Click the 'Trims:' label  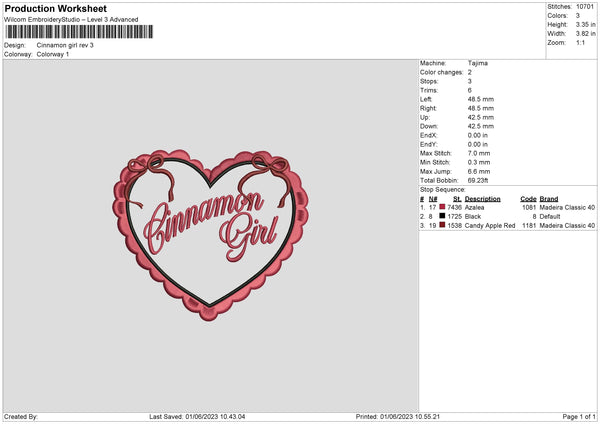(429, 90)
